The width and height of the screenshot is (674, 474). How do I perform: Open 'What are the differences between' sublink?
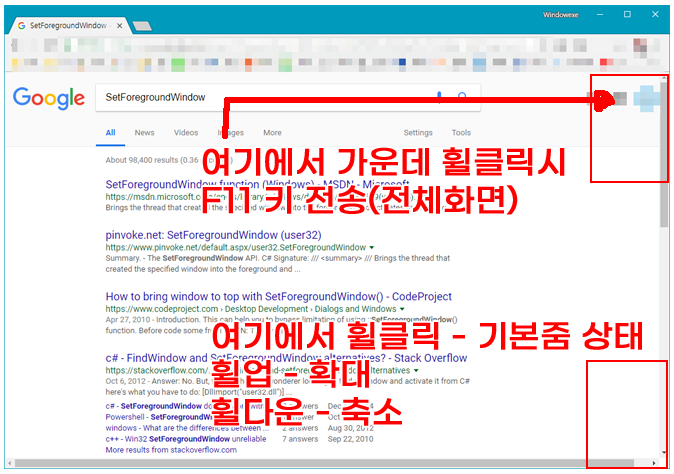pos(187,428)
